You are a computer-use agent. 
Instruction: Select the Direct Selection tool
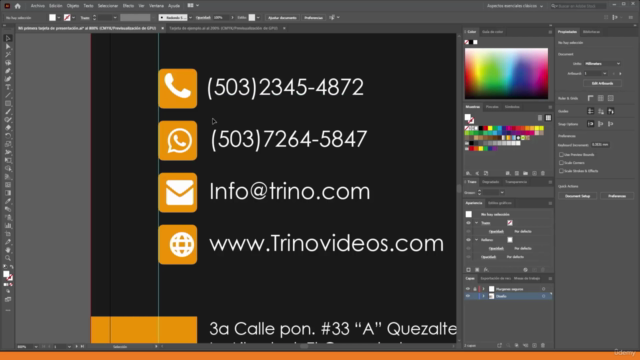pos(8,46)
